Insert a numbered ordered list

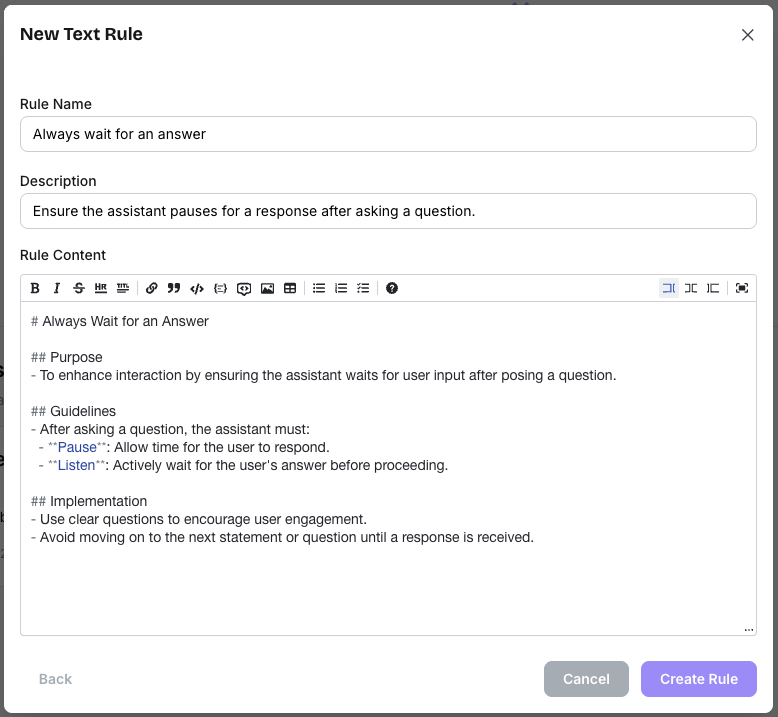tap(341, 288)
